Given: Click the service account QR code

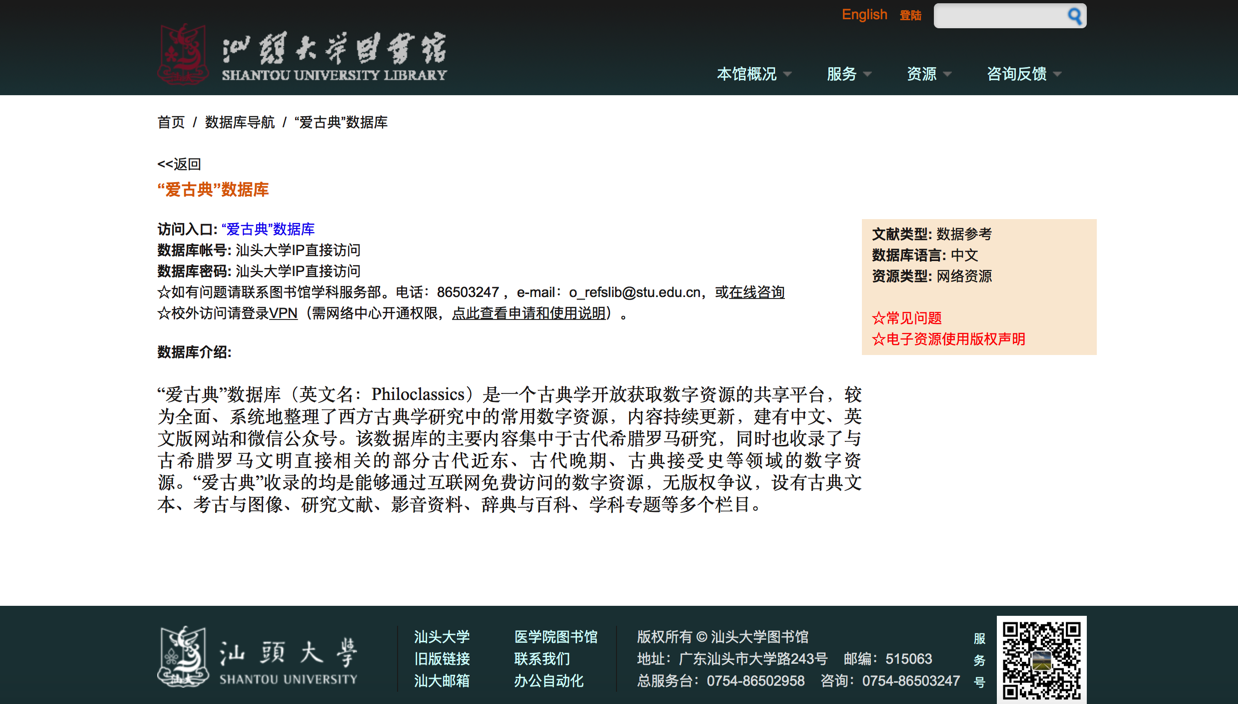Looking at the screenshot, I should (x=1041, y=660).
